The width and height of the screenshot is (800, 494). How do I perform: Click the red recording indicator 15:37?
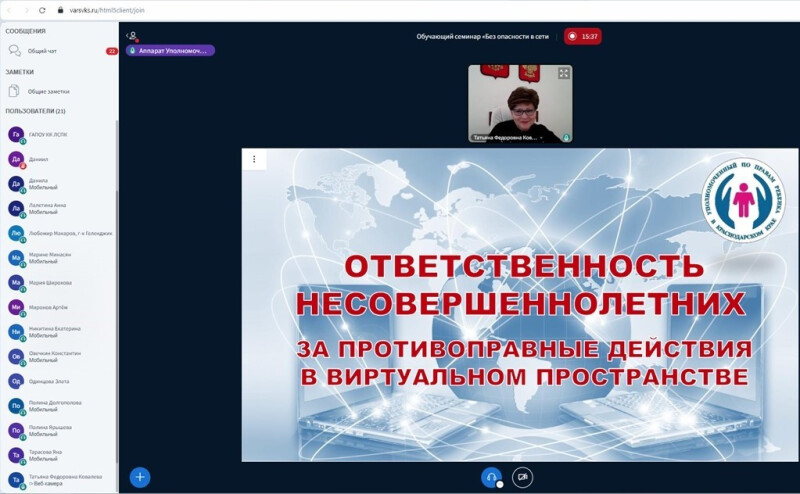pos(582,36)
